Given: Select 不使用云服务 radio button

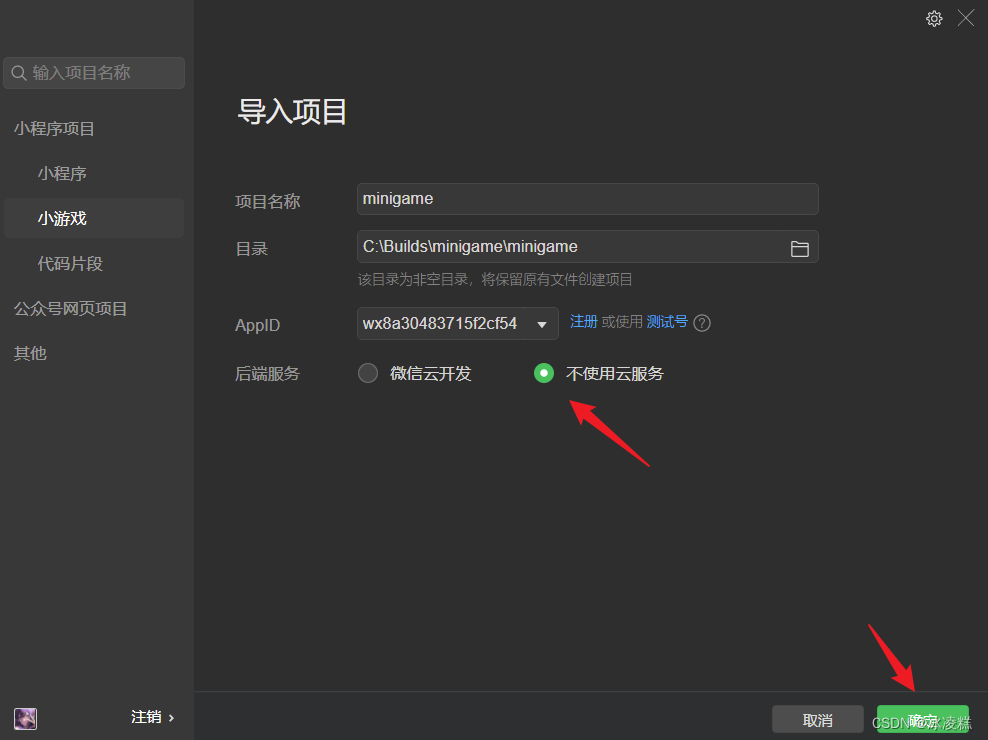Looking at the screenshot, I should (x=544, y=373).
